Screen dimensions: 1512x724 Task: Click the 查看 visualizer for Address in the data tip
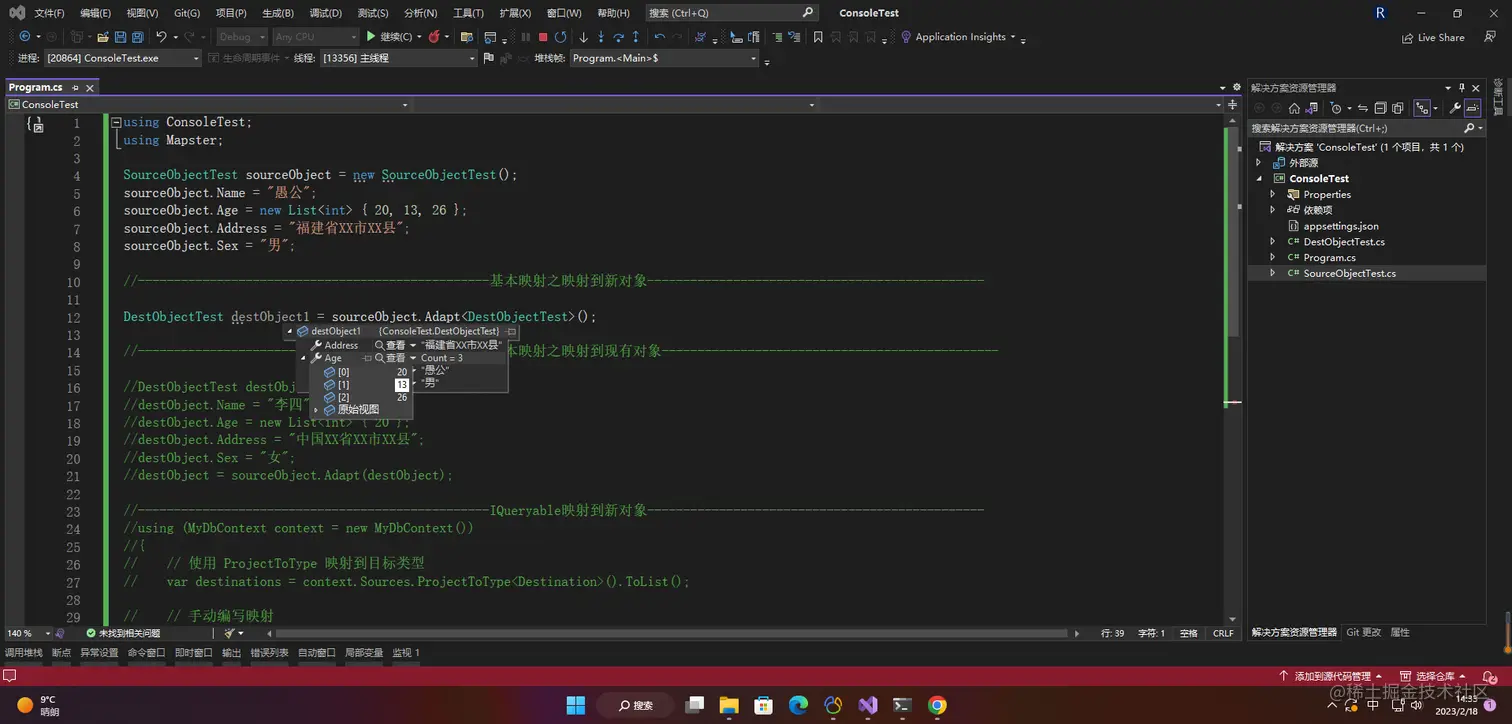click(x=391, y=345)
